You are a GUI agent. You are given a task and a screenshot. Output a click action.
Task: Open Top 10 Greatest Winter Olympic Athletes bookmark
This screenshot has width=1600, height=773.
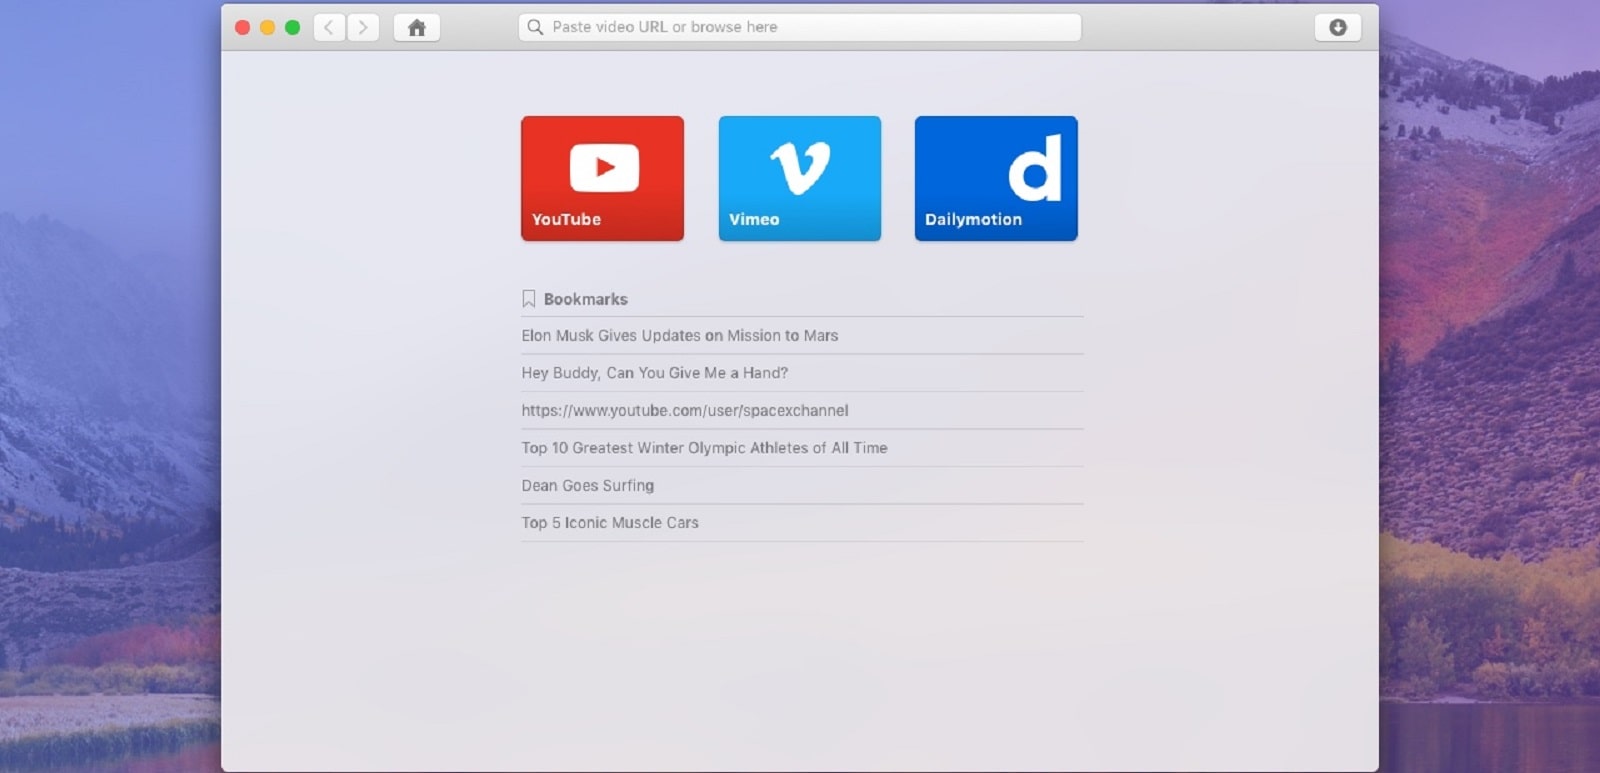pos(802,448)
